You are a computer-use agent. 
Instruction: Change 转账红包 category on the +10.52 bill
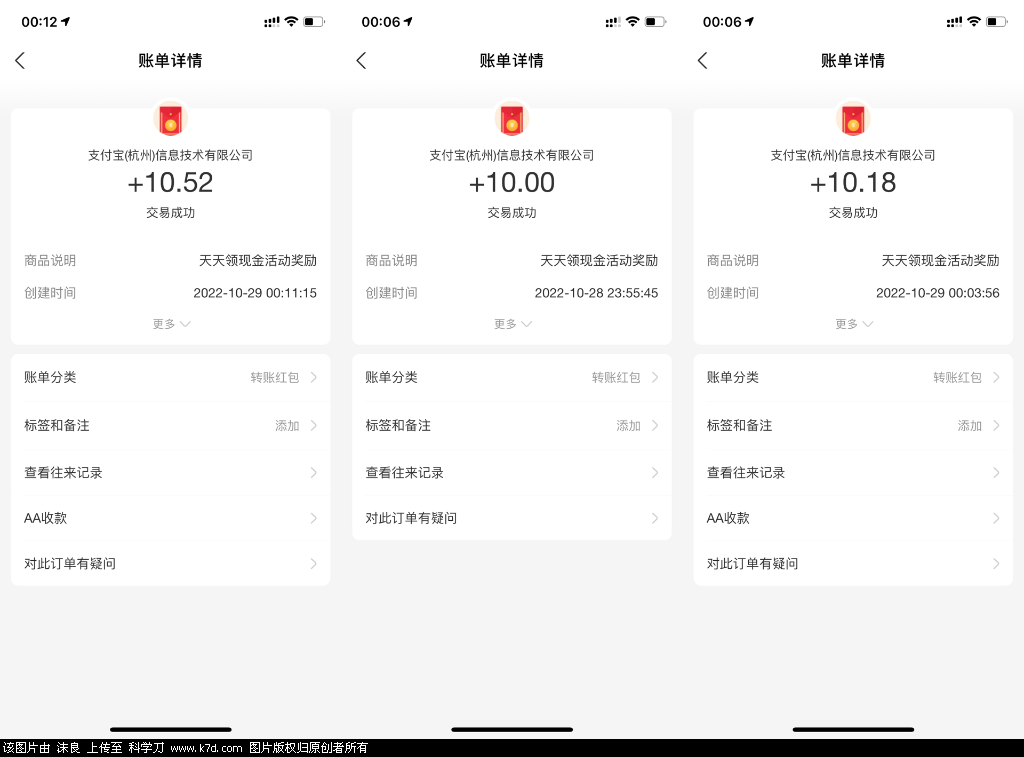click(275, 378)
